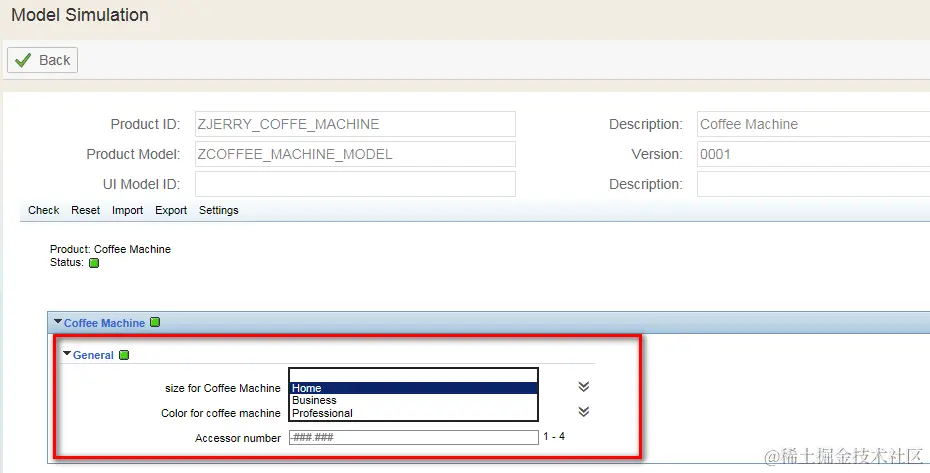
Task: Expand details chevron for Color for coffee machine
Action: (x=584, y=412)
